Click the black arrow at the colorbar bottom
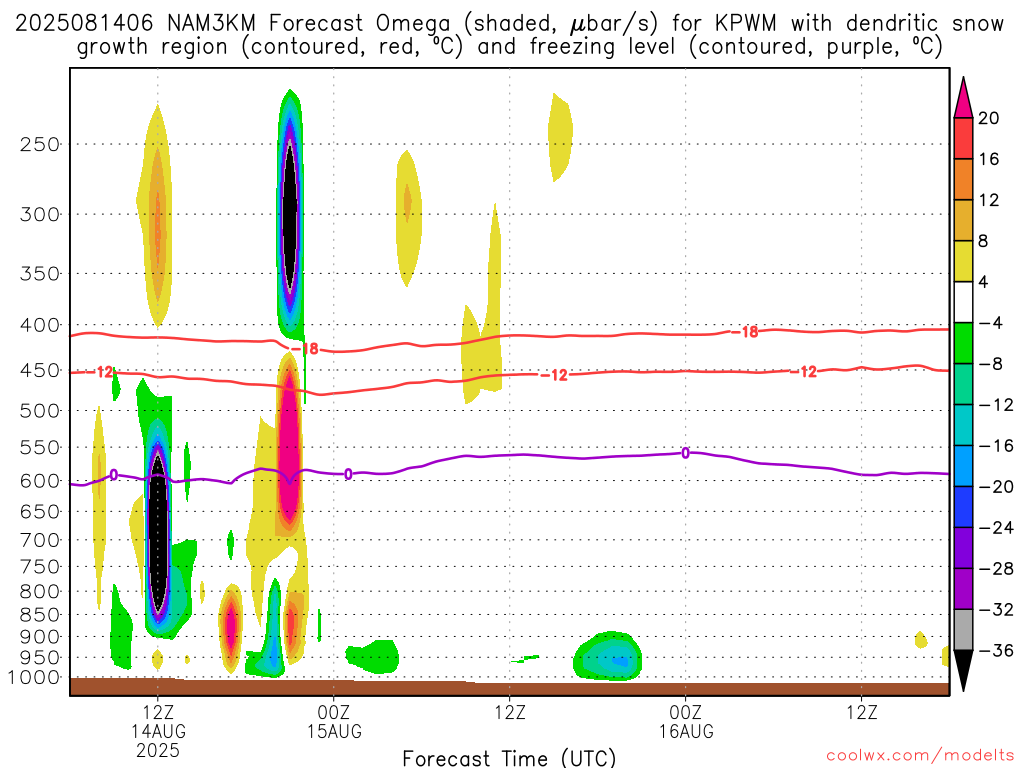Viewport: 1024px width, 768px height. [x=963, y=671]
